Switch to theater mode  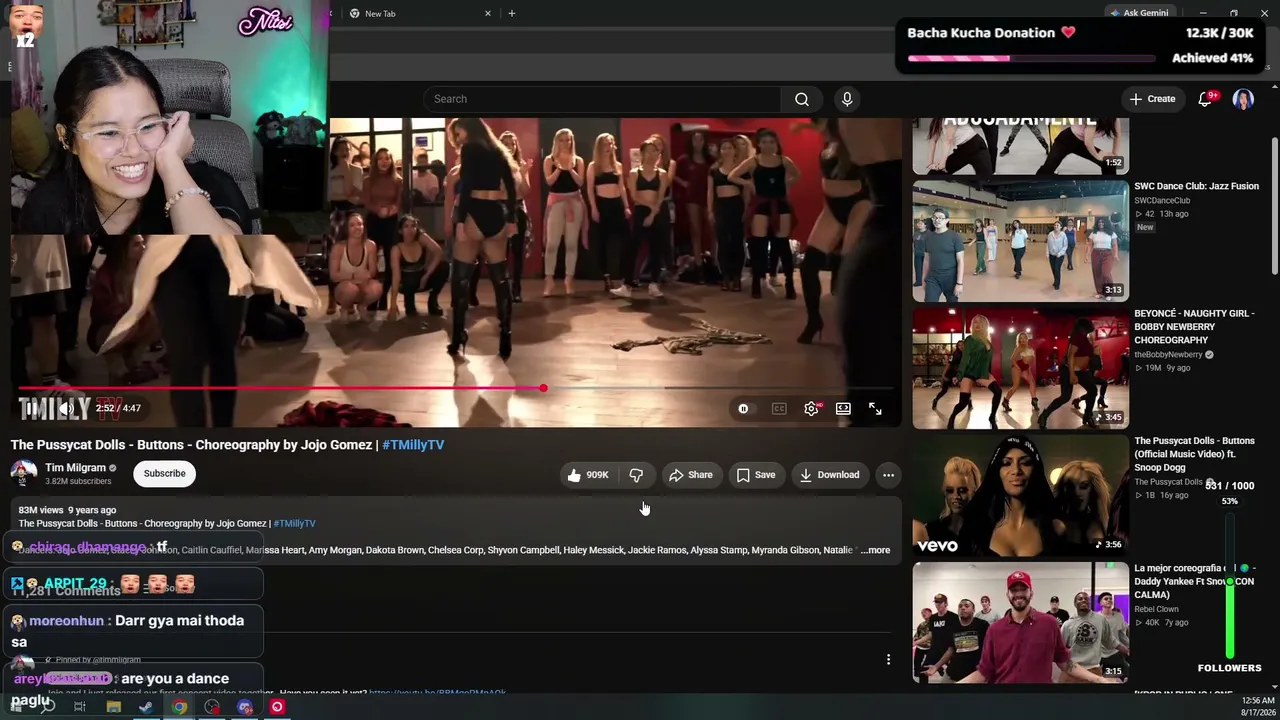(x=843, y=408)
